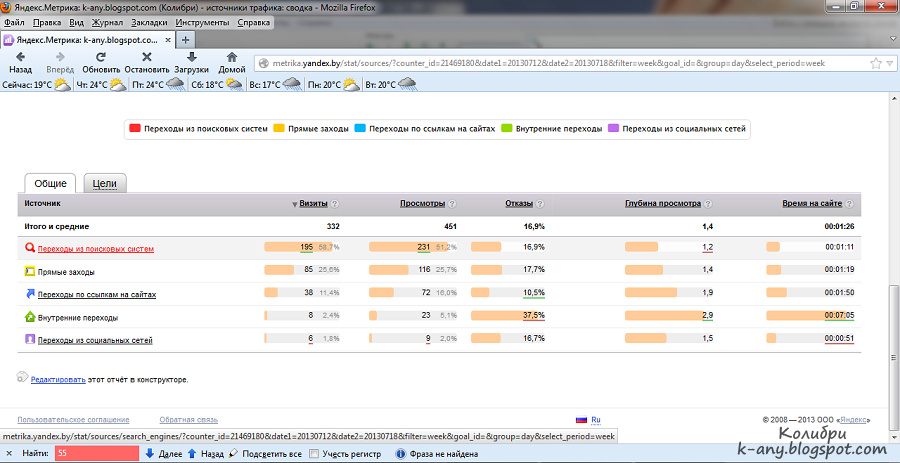Click the Вперёд forward arrow button
The height and width of the screenshot is (463, 900).
[60, 63]
